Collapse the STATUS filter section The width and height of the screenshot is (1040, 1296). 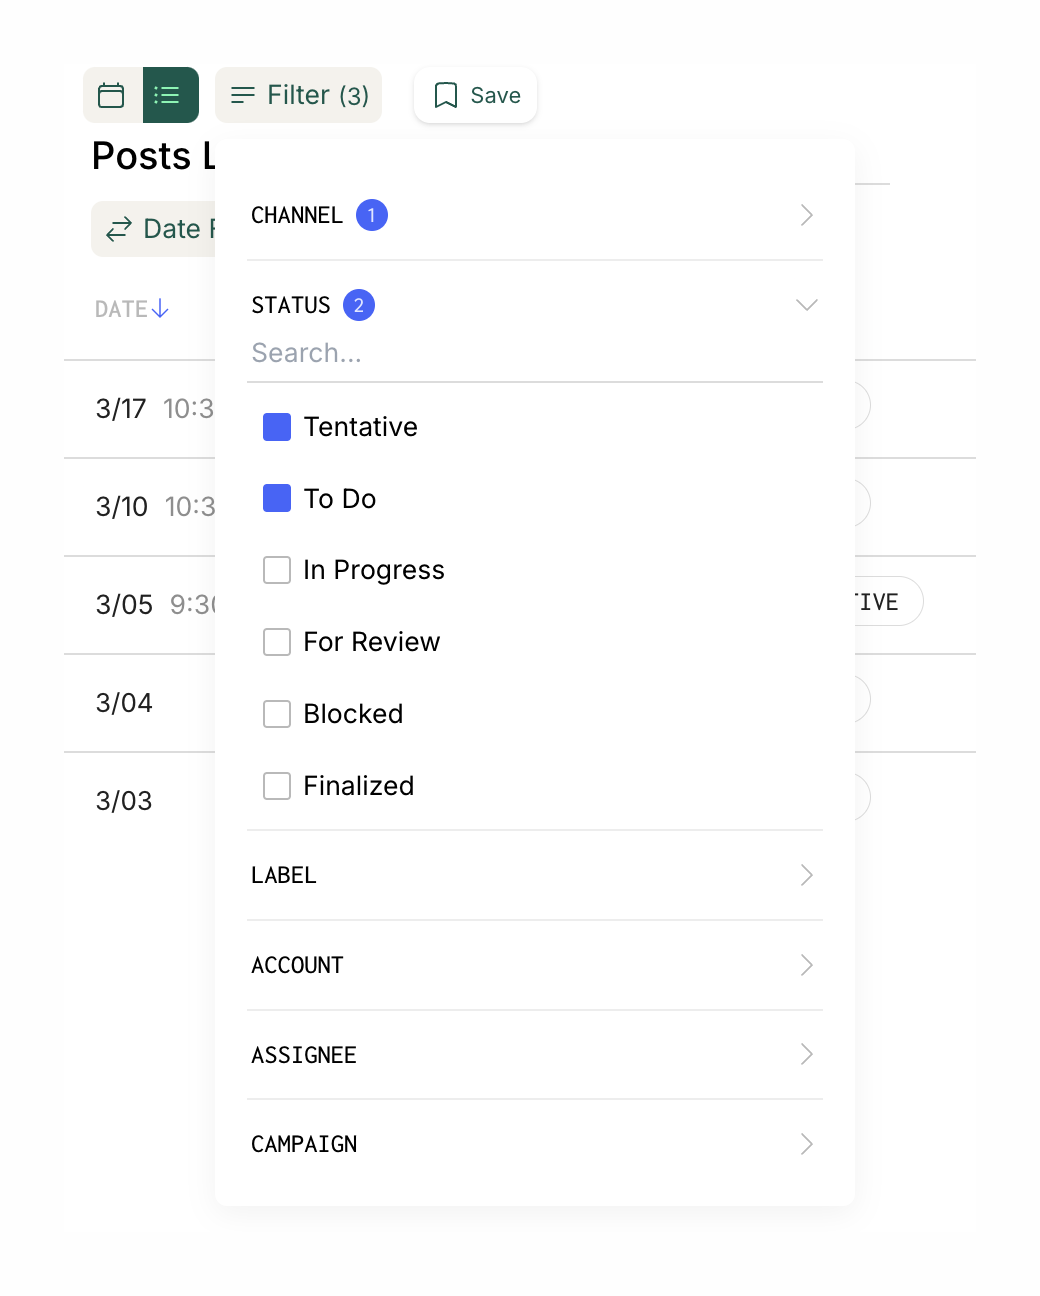click(x=806, y=305)
